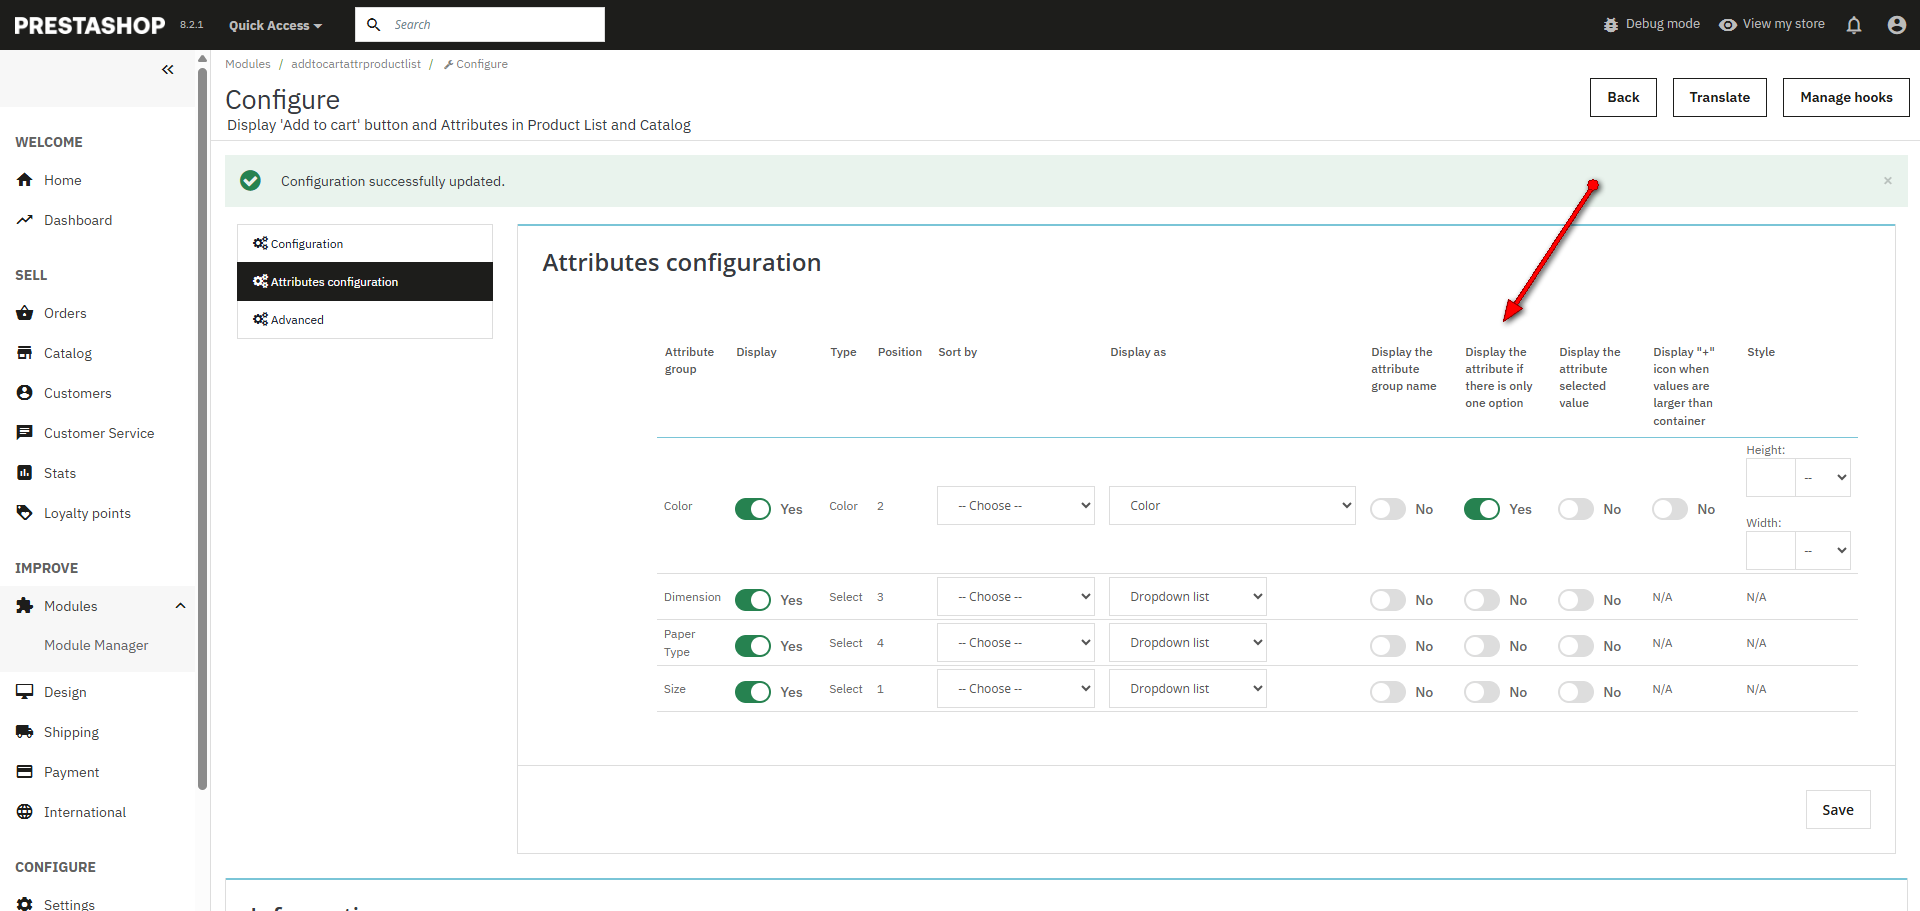Open Sort by dropdown for Color row

click(1015, 506)
